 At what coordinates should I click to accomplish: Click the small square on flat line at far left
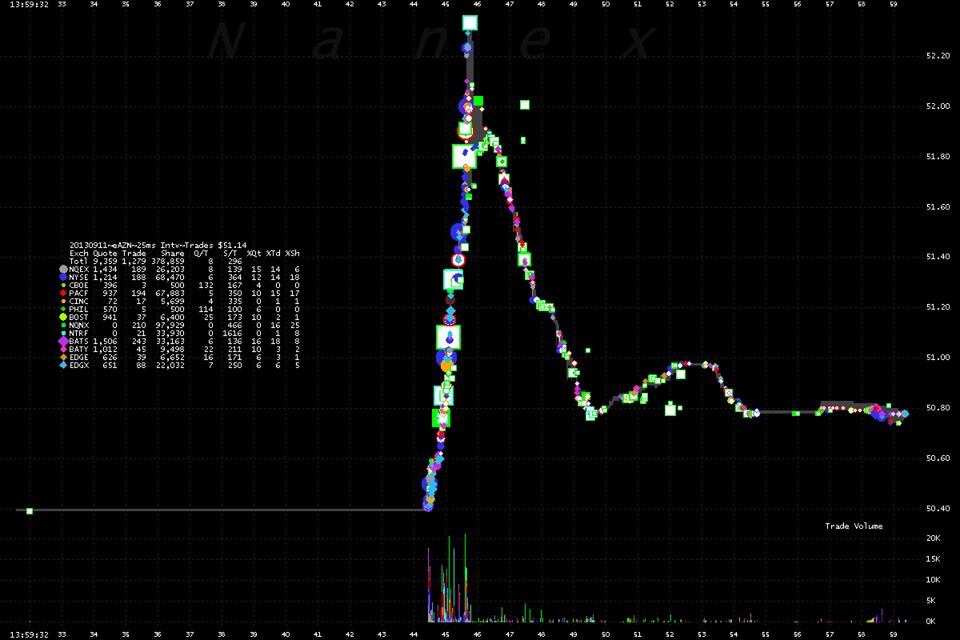(x=30, y=511)
